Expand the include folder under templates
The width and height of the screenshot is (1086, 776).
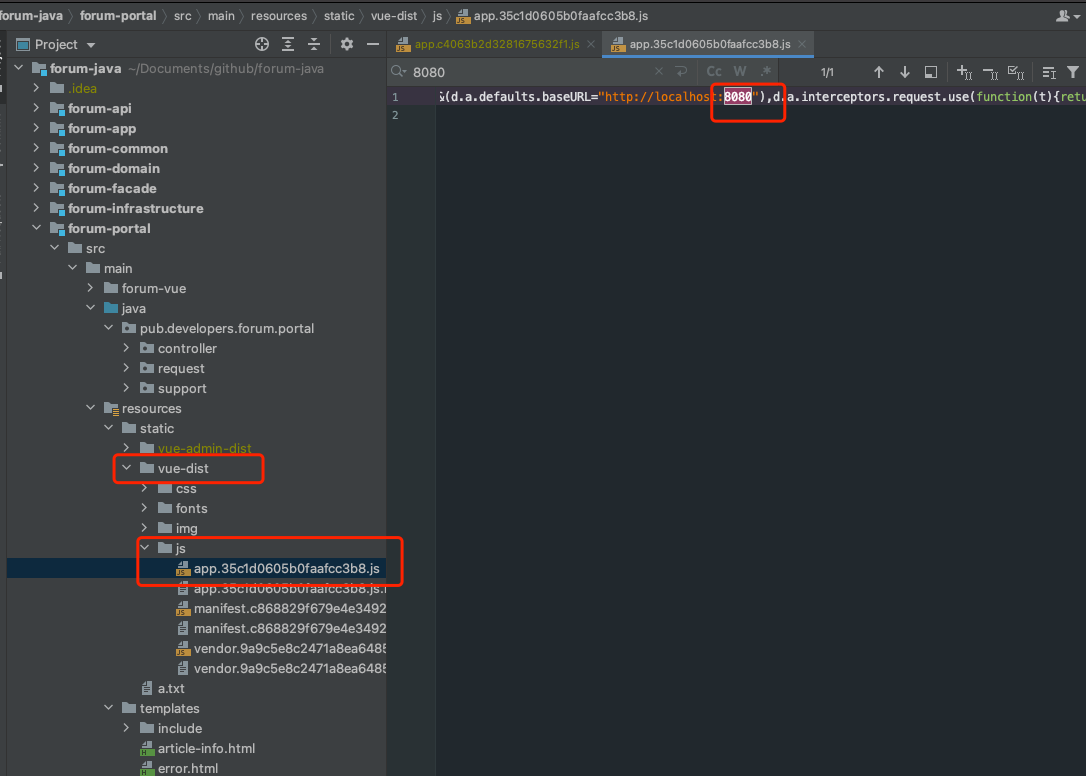[x=126, y=728]
